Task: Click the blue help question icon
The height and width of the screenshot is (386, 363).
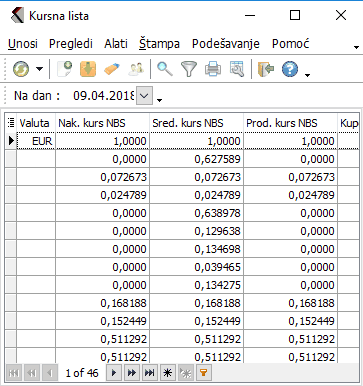Action: (290, 69)
